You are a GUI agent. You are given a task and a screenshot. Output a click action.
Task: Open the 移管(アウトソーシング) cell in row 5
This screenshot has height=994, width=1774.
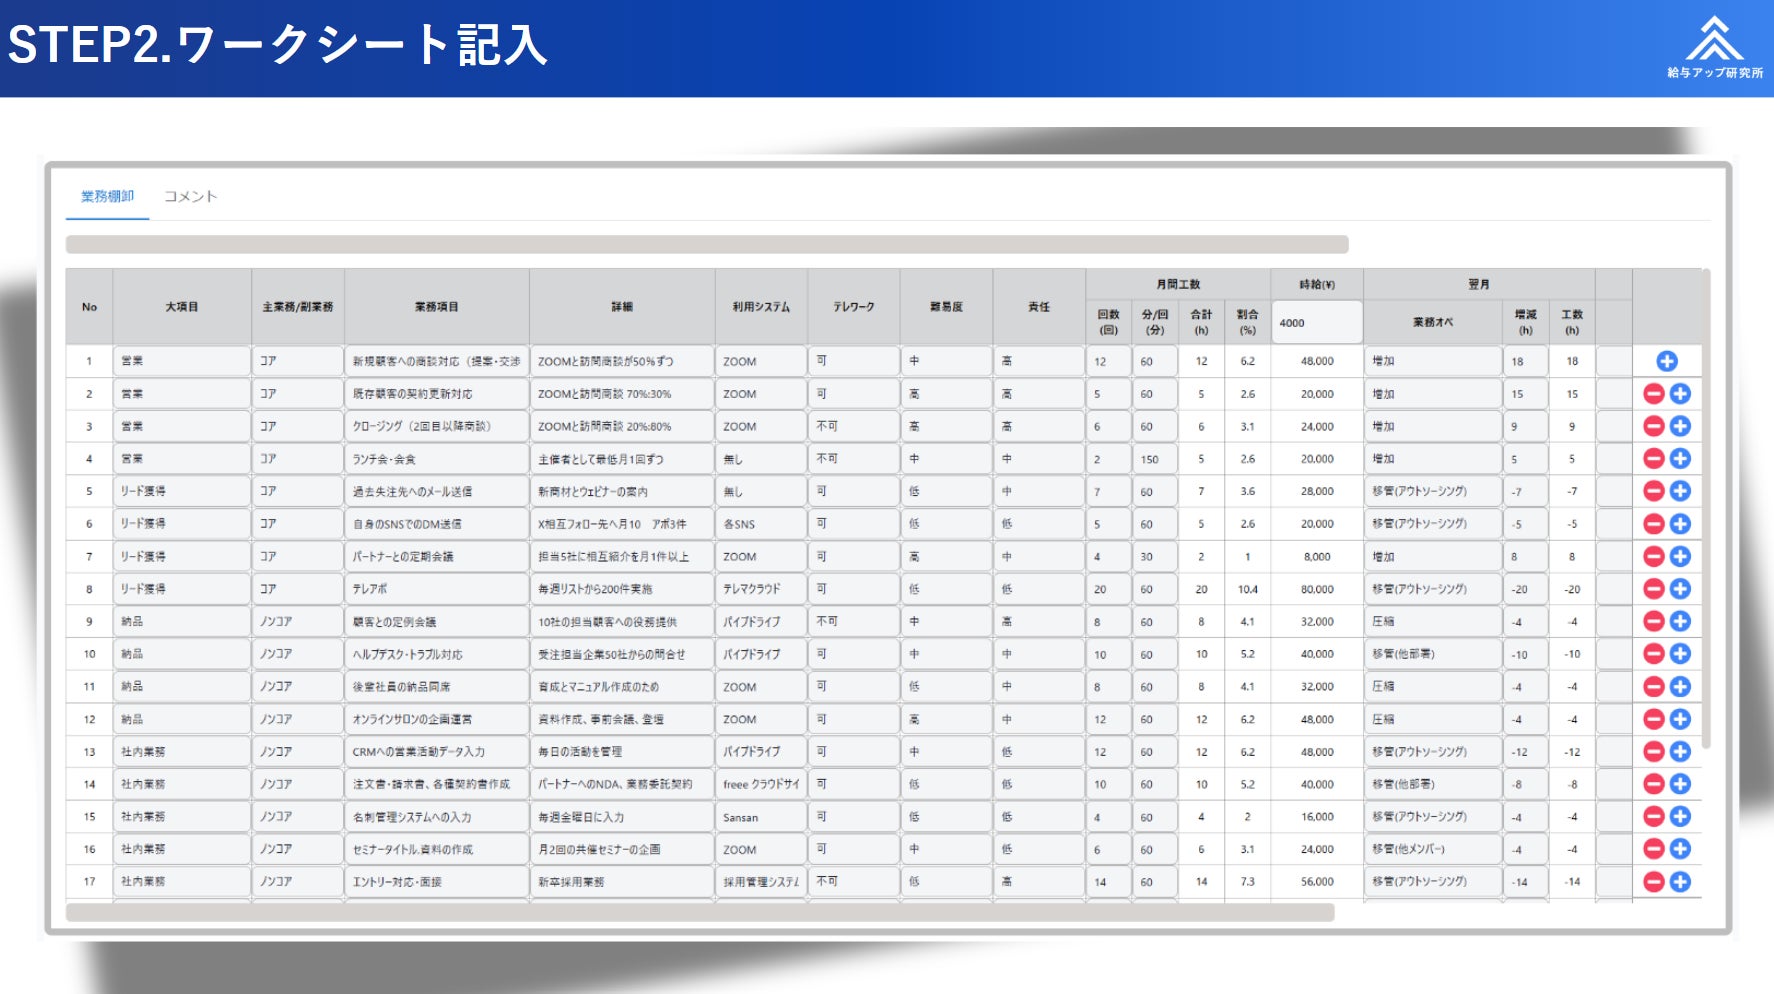(x=1432, y=491)
